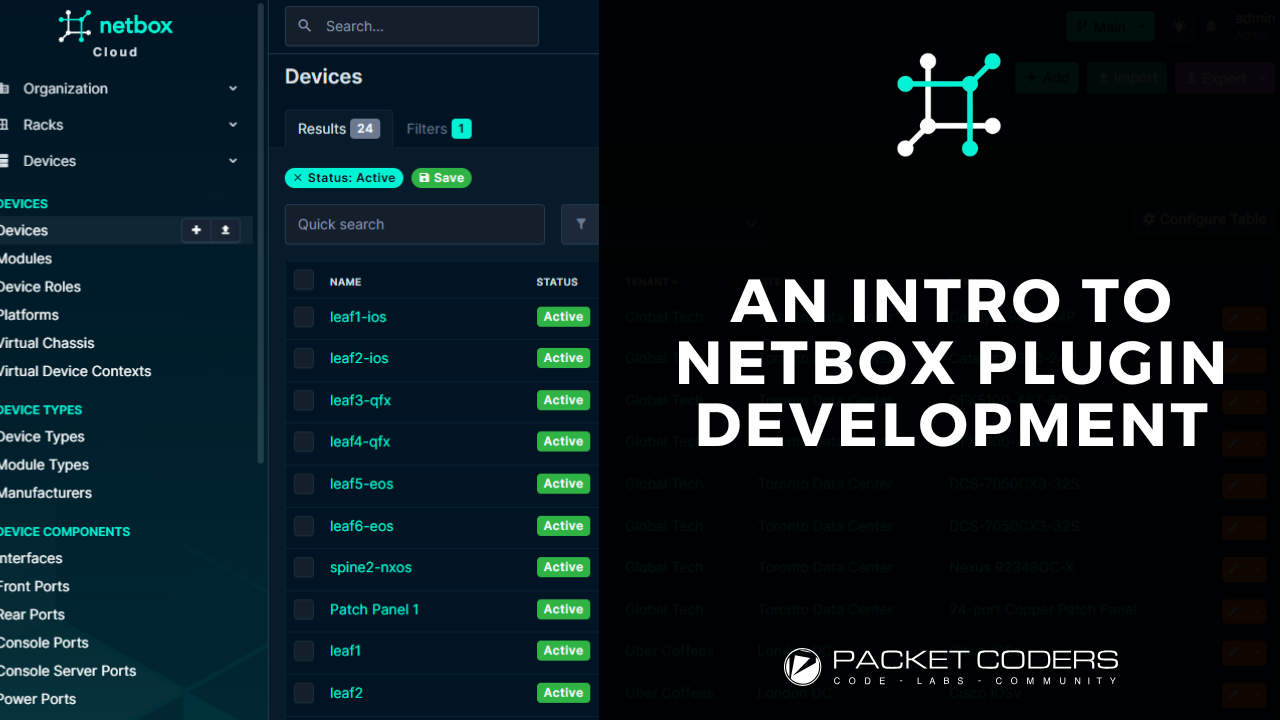1280x720 pixels.
Task: Click the green Save button
Action: 441,178
